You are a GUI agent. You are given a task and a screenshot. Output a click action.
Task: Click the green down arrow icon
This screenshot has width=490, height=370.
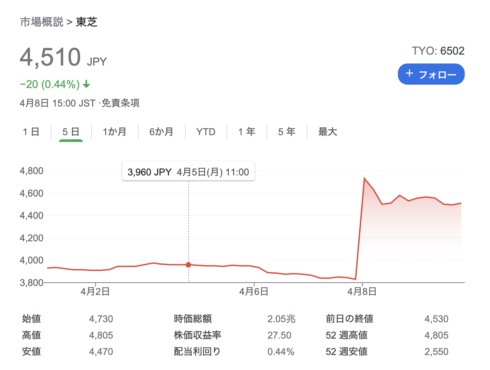[86, 84]
